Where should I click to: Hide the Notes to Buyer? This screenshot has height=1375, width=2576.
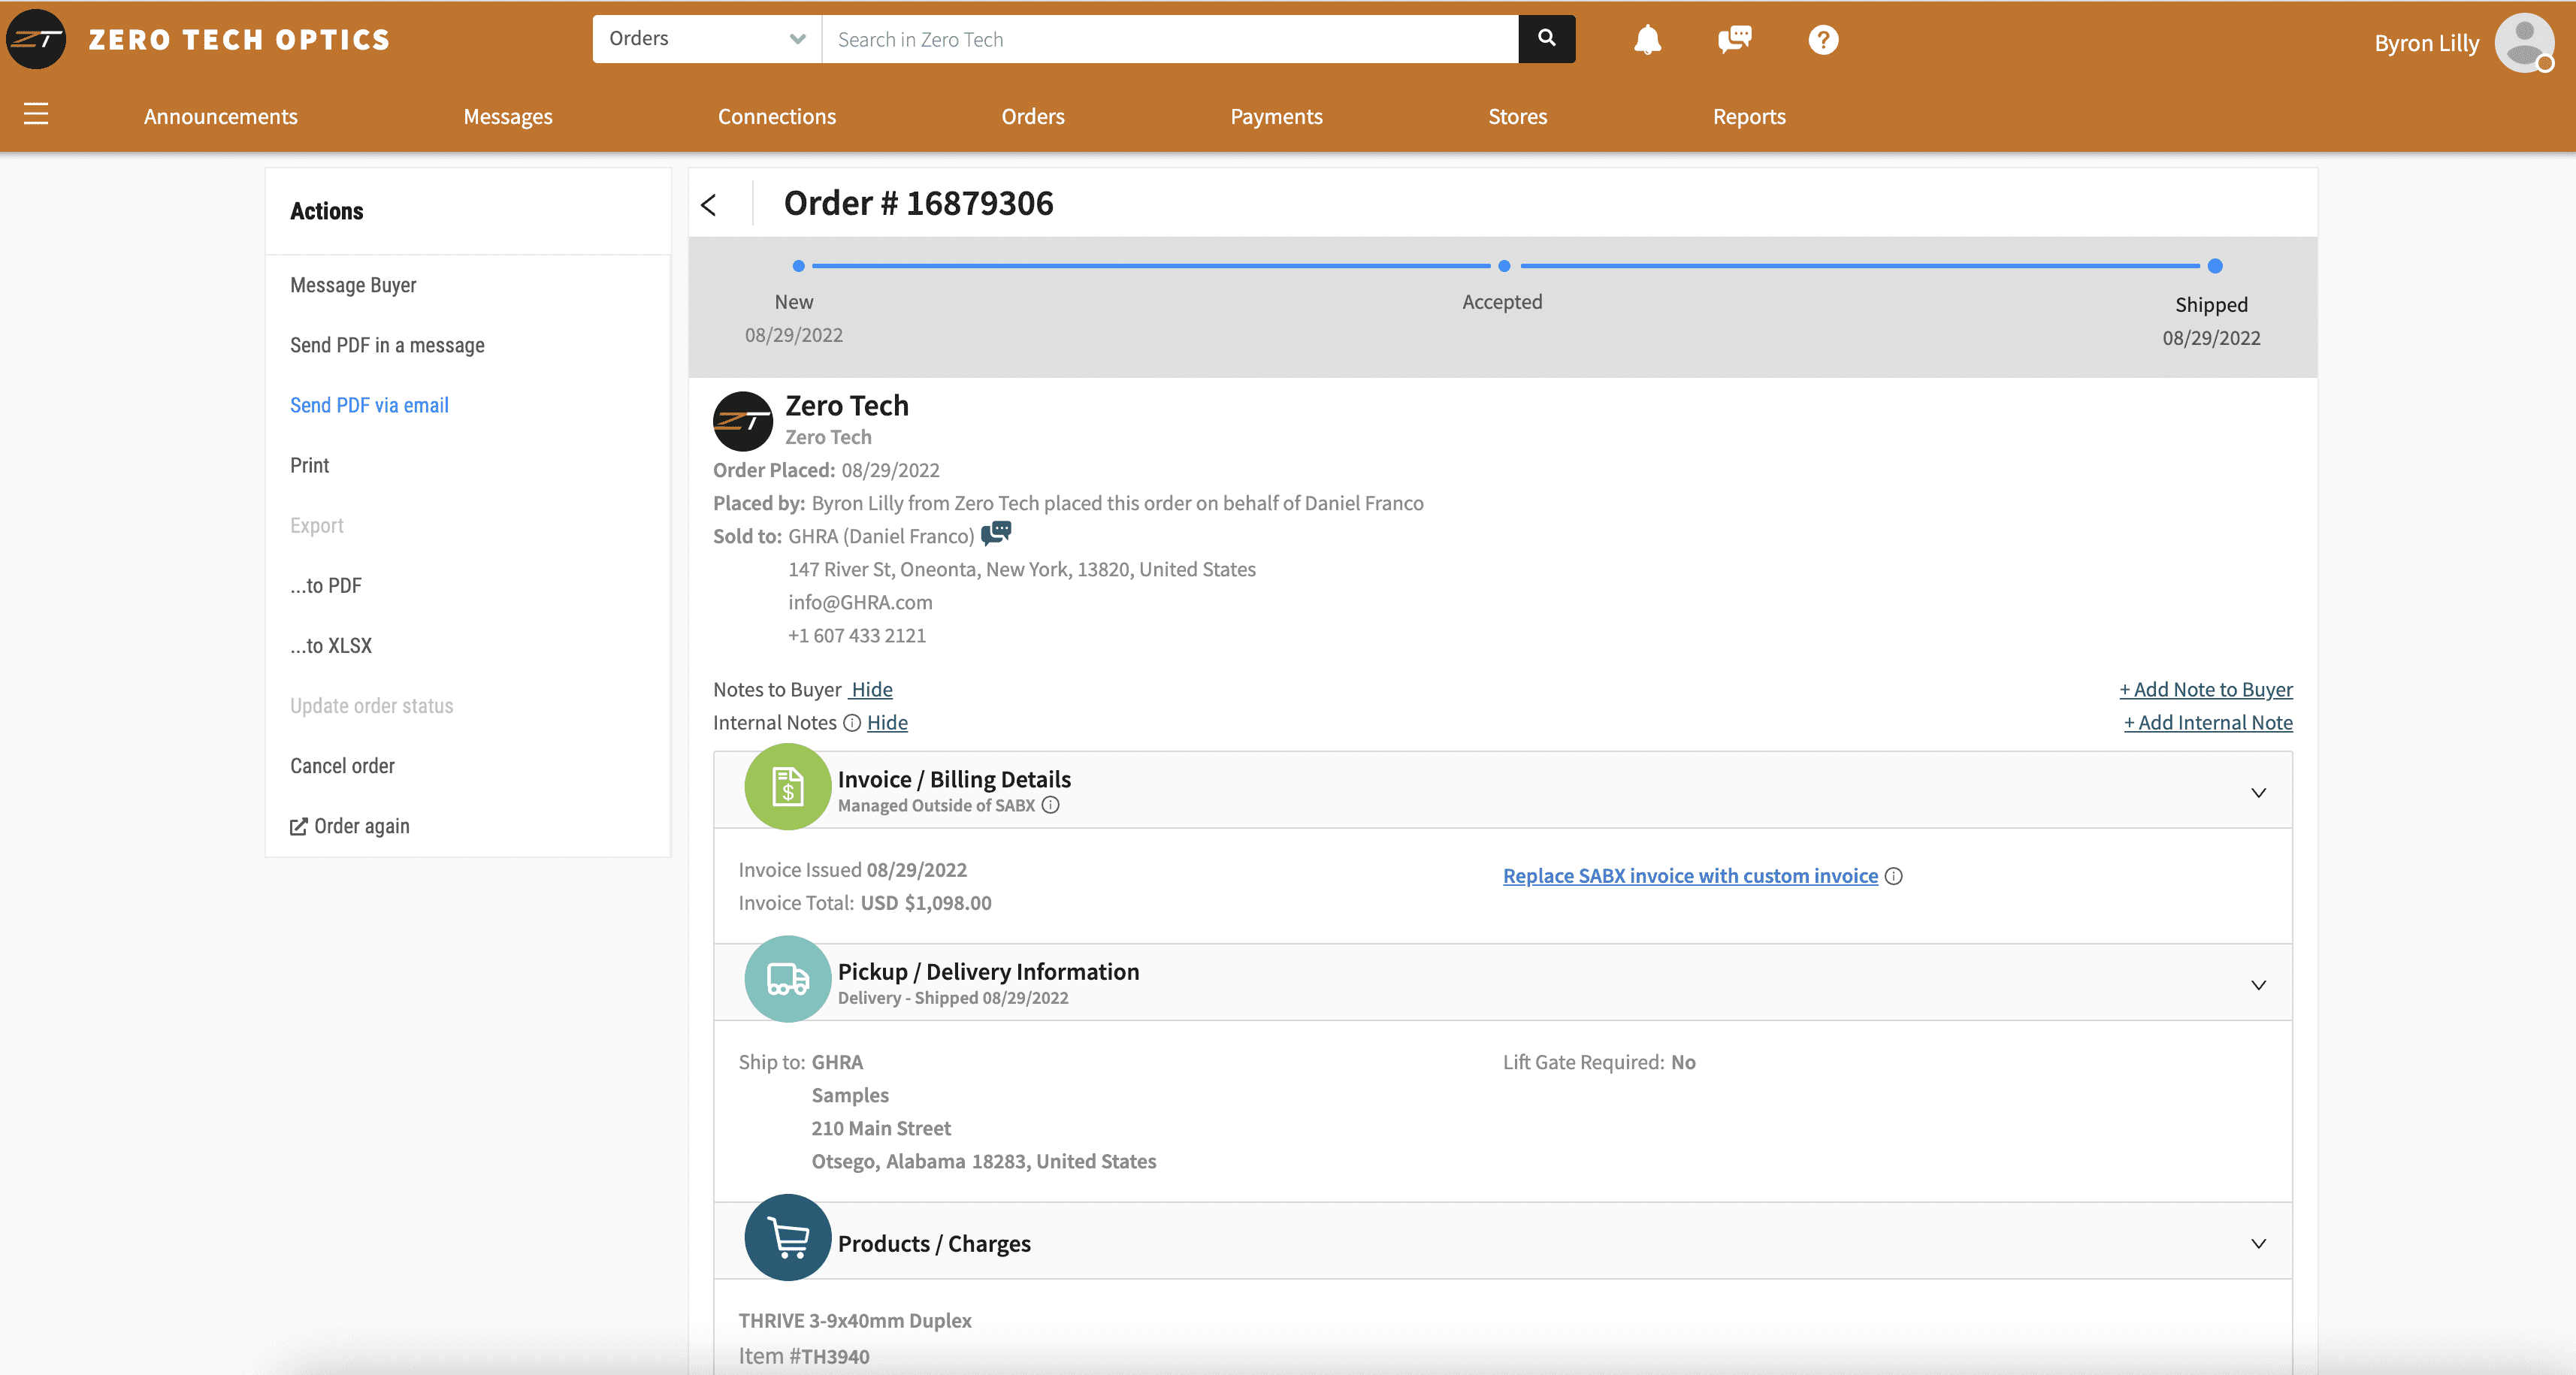click(871, 690)
